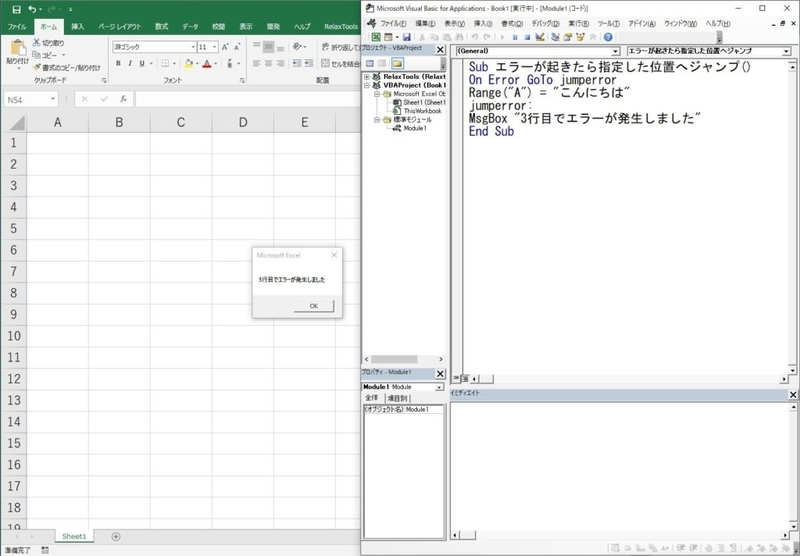Viewport: 800px width, 556px height.
Task: Switch to the 開発 ribbon tab
Action: (273, 27)
